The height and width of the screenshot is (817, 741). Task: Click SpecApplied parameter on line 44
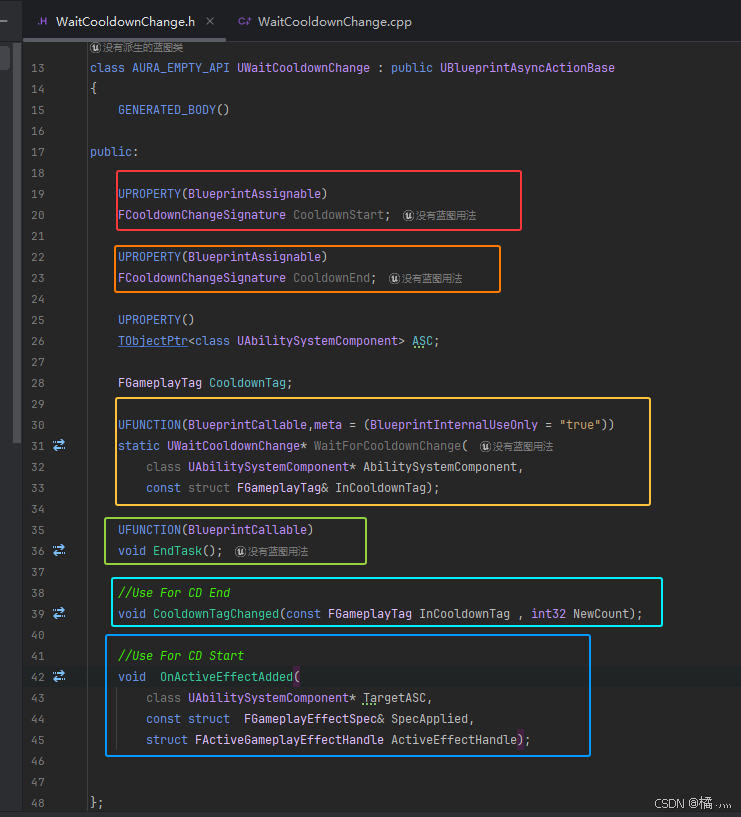pyautogui.click(x=429, y=719)
